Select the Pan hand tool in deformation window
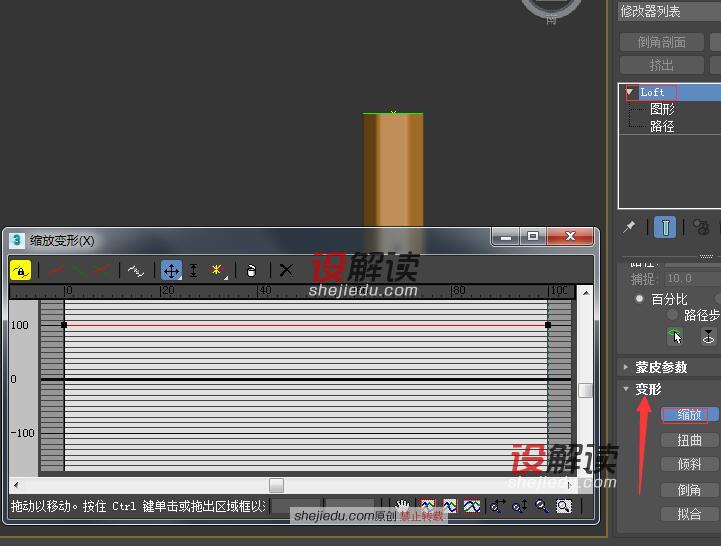Screen dimensions: 721x546 point(401,506)
